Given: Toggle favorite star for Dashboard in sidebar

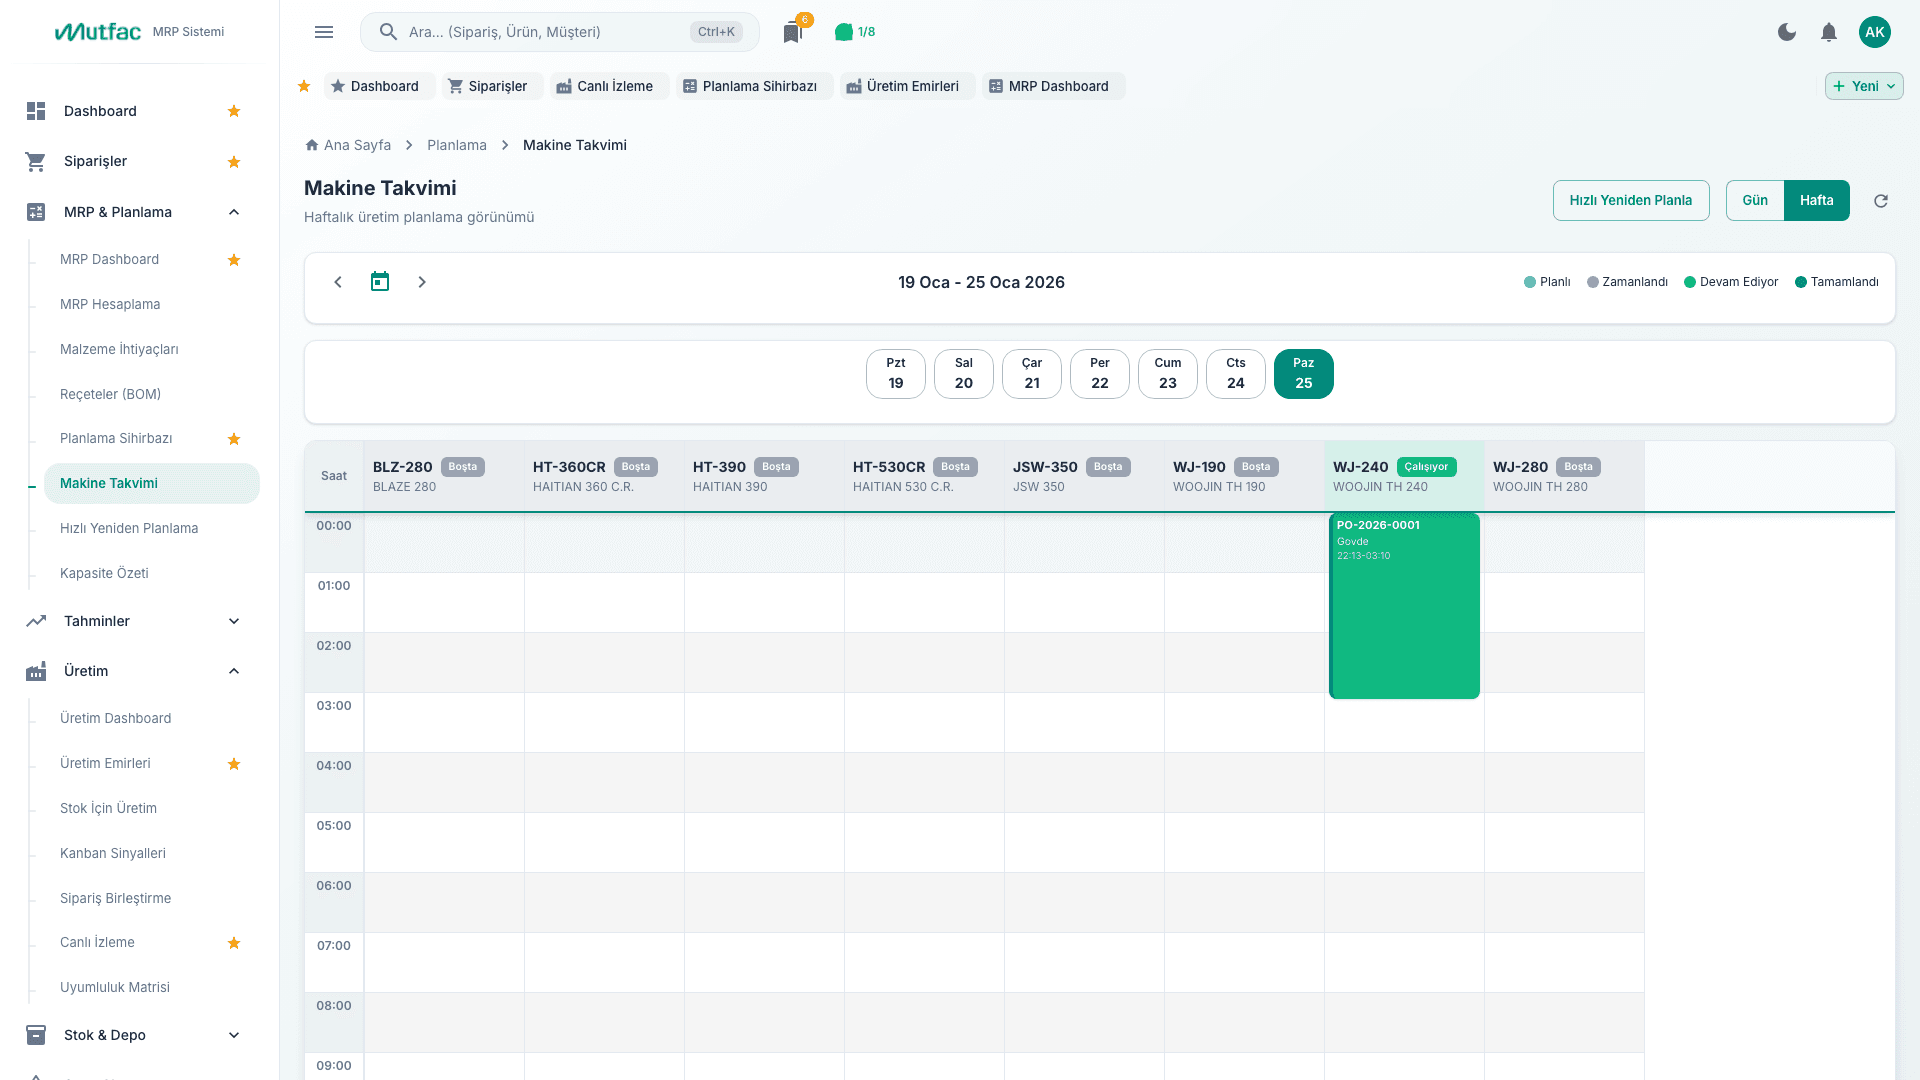Looking at the screenshot, I should tap(234, 111).
